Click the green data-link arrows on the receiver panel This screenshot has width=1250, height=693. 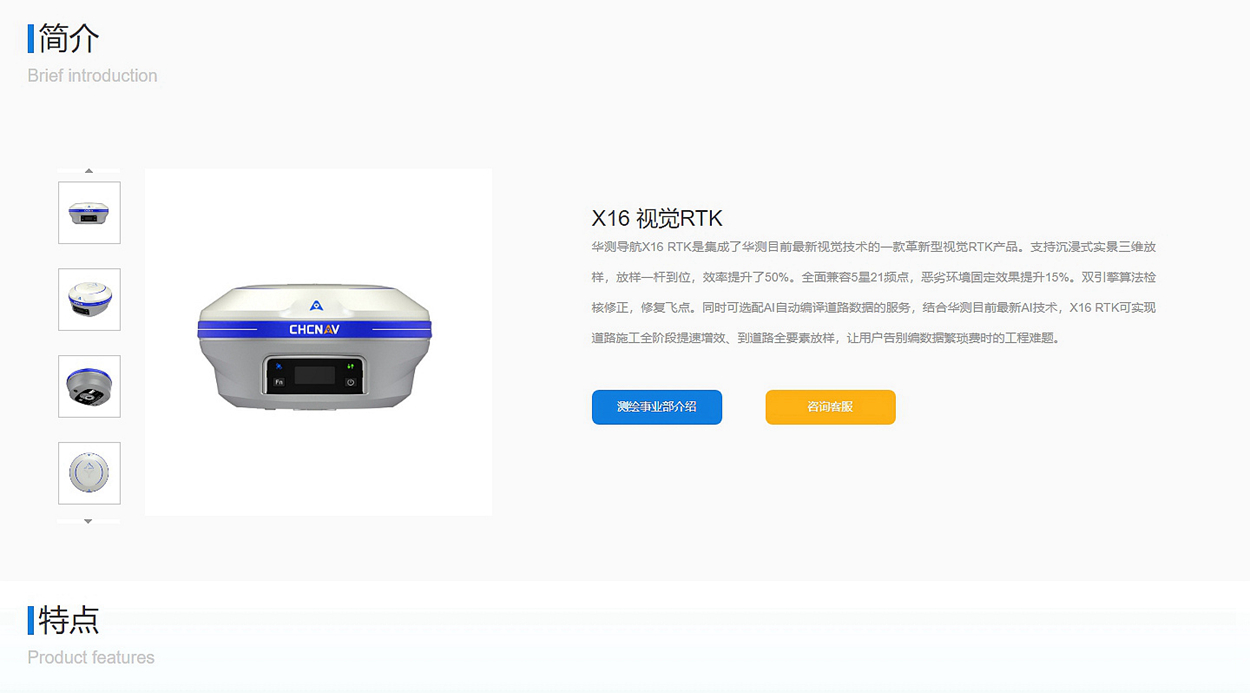click(x=351, y=367)
